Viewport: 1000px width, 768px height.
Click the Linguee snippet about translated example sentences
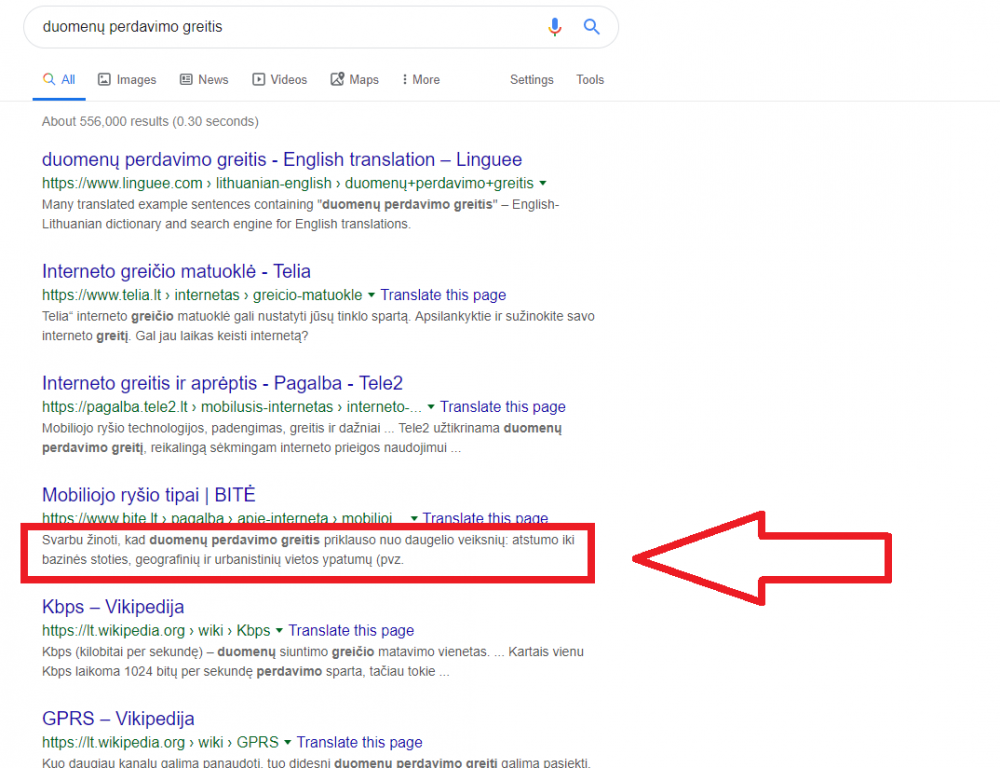(x=300, y=214)
